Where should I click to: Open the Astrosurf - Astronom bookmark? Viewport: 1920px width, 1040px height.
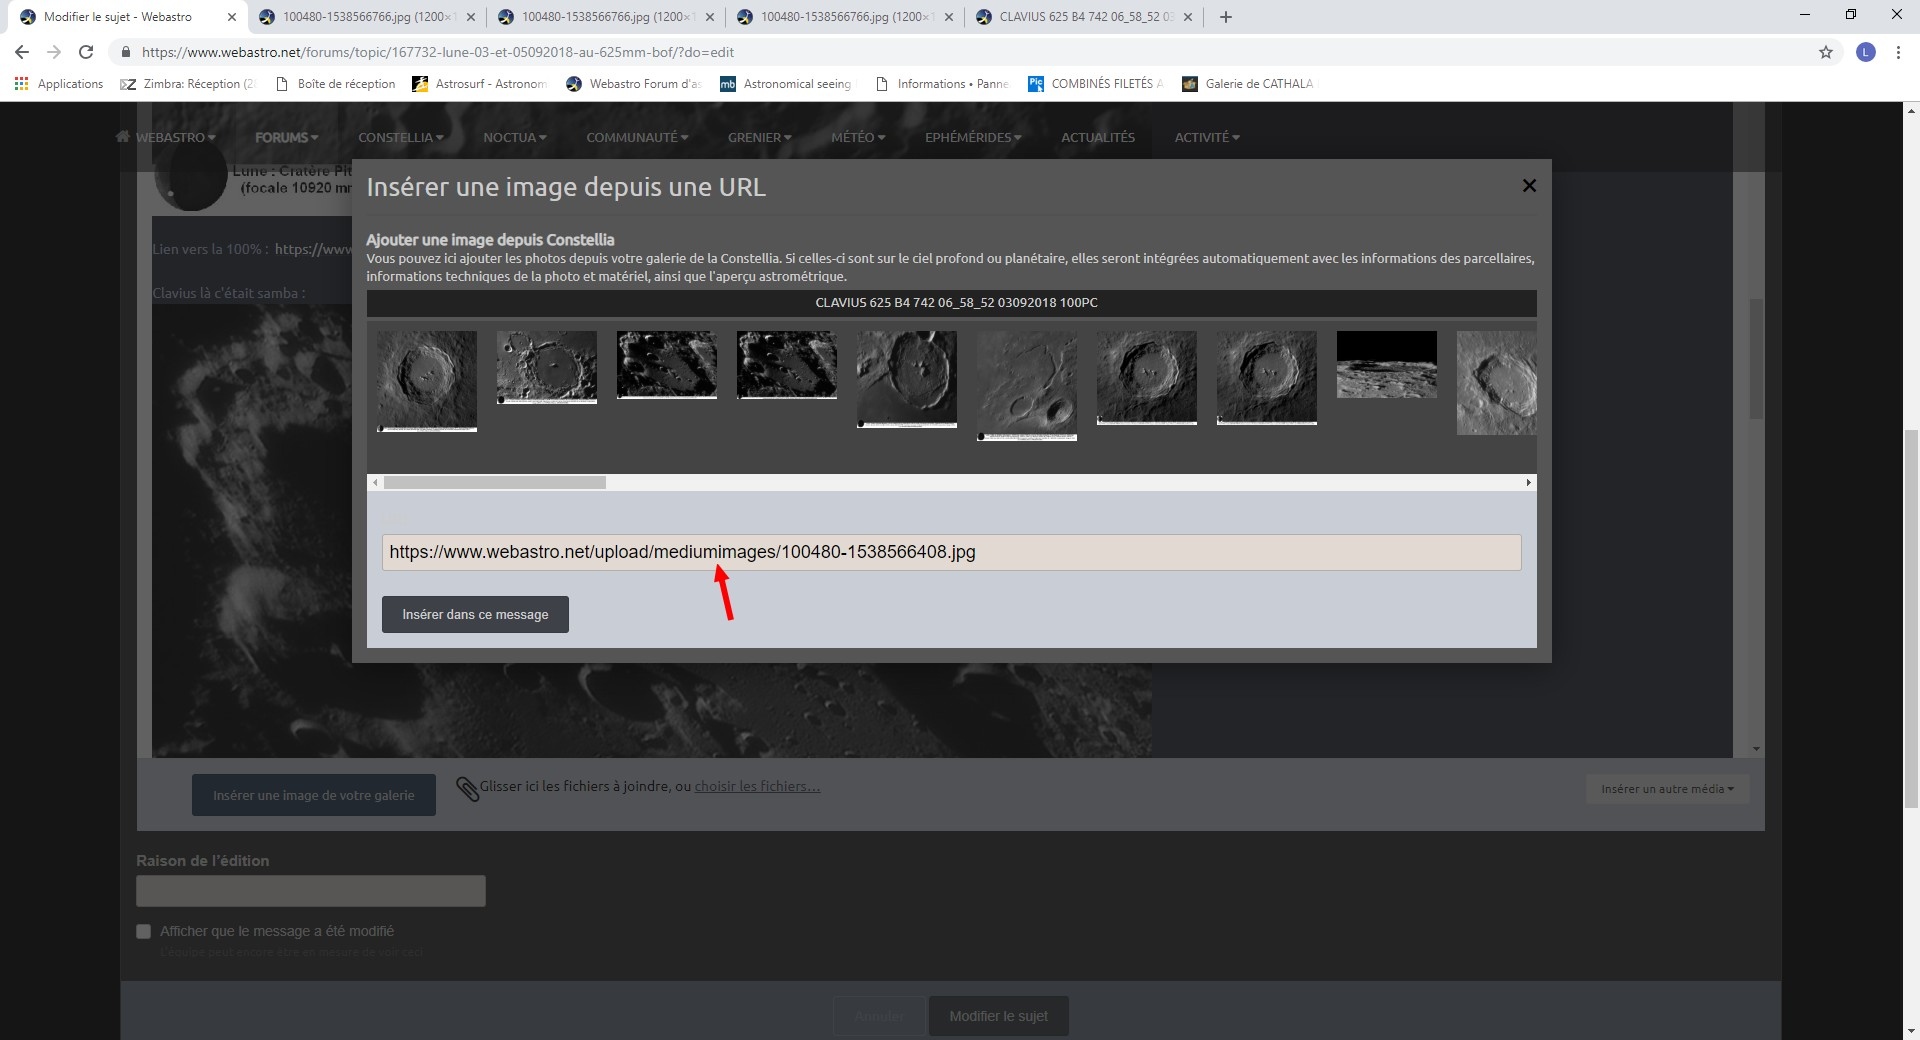480,84
